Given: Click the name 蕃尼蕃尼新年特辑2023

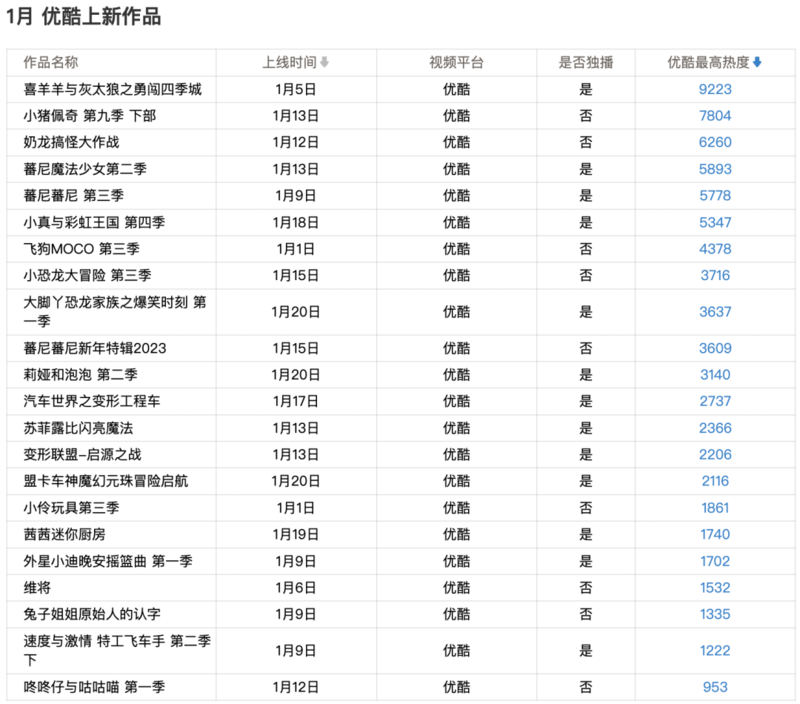Looking at the screenshot, I should 95,348.
